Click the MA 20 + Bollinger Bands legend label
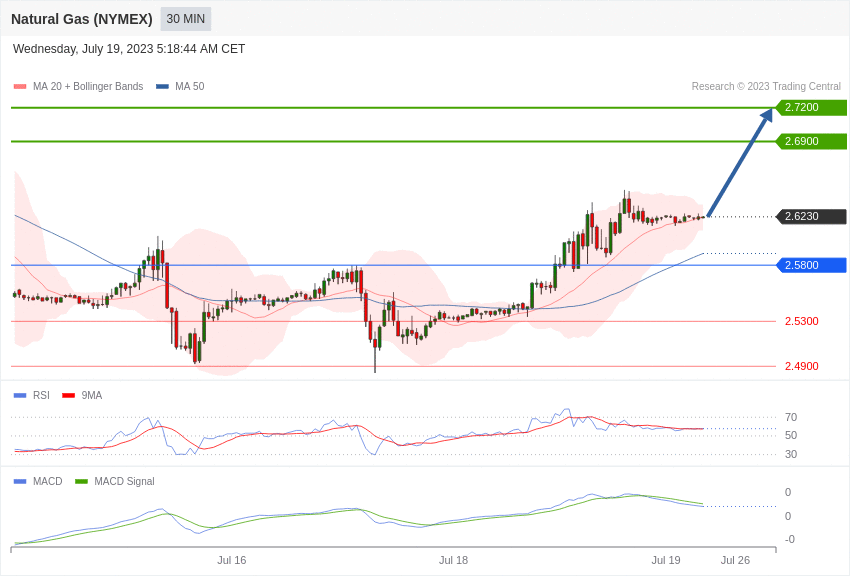Image resolution: width=850 pixels, height=576 pixels. [88, 86]
